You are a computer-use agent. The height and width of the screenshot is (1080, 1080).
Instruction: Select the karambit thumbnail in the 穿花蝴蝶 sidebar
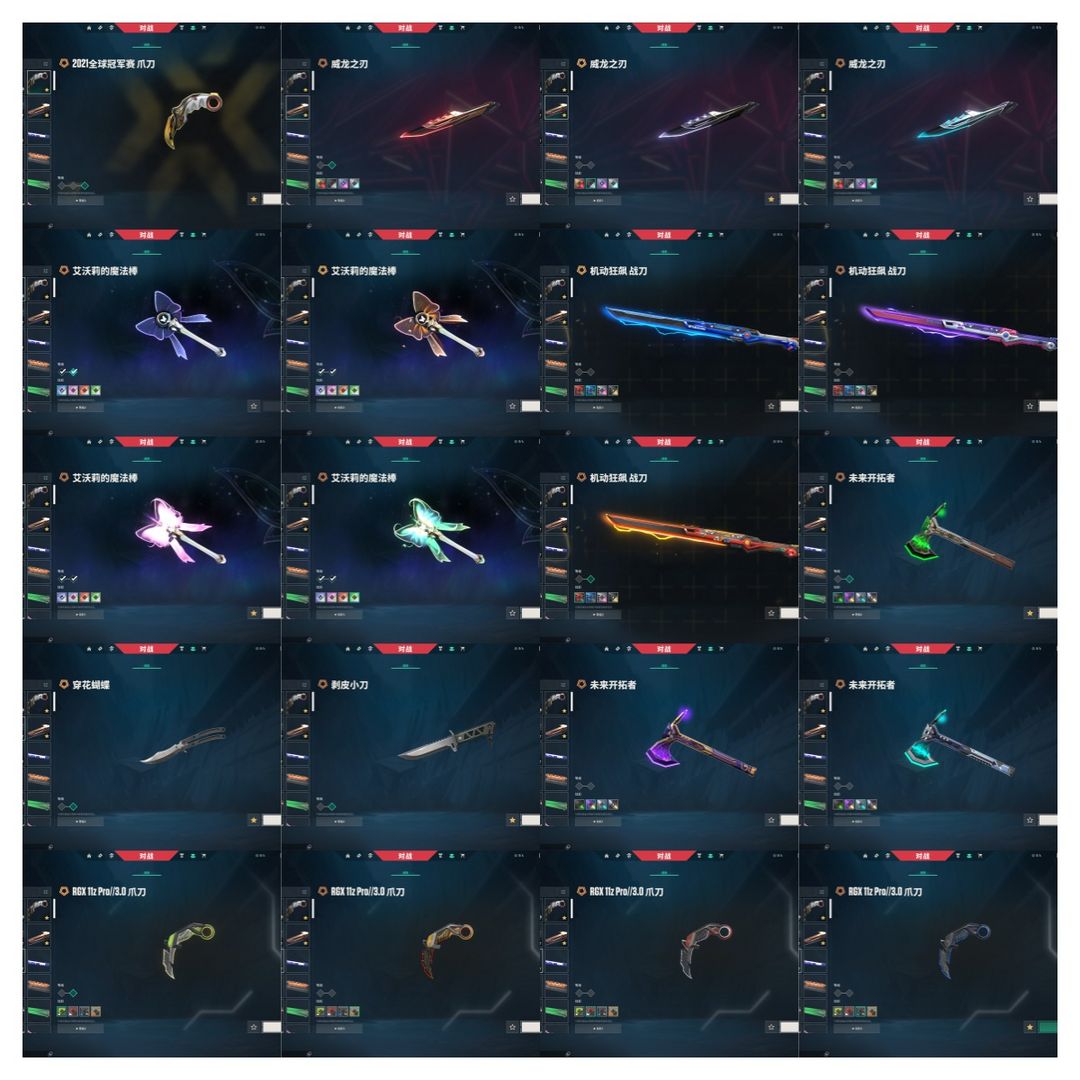pos(39,702)
